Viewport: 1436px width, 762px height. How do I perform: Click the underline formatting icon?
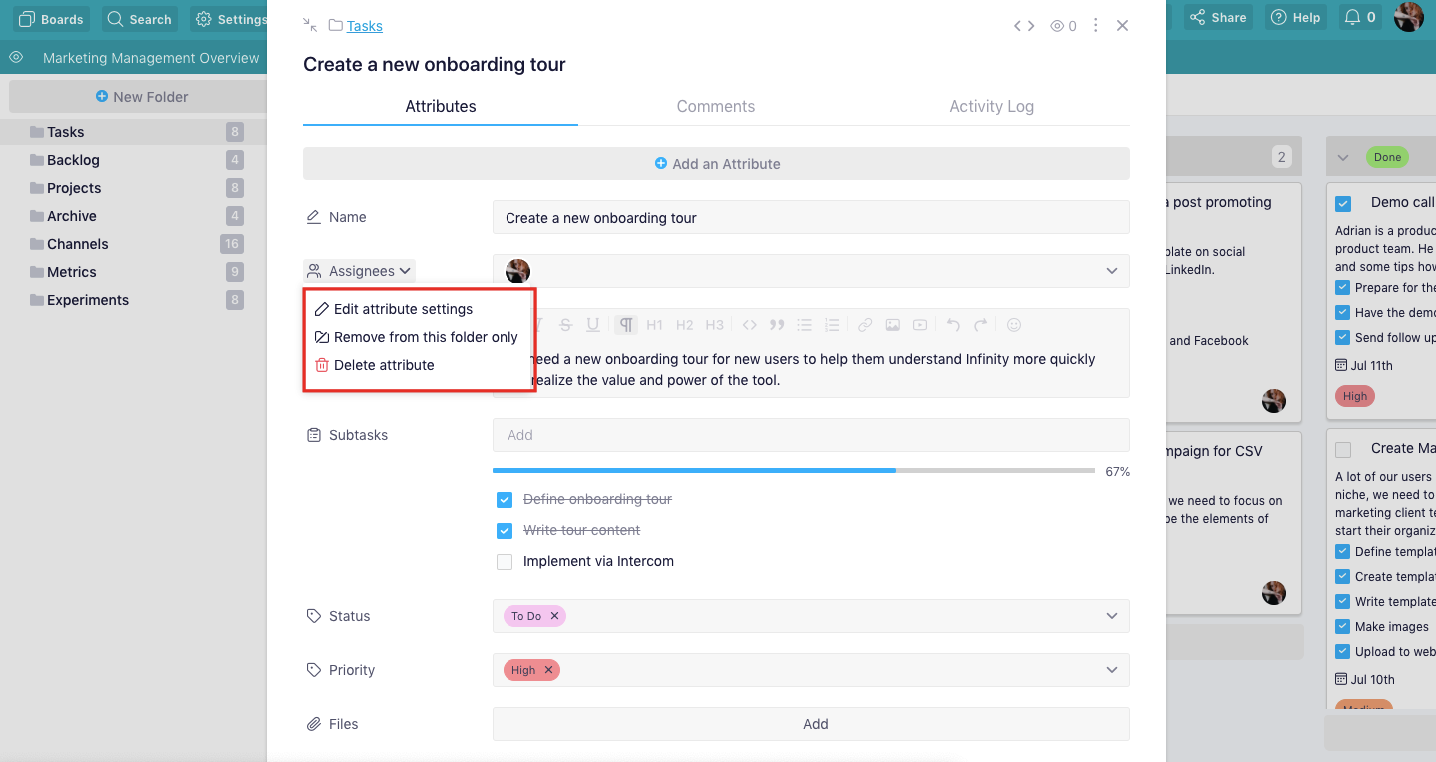pos(593,325)
